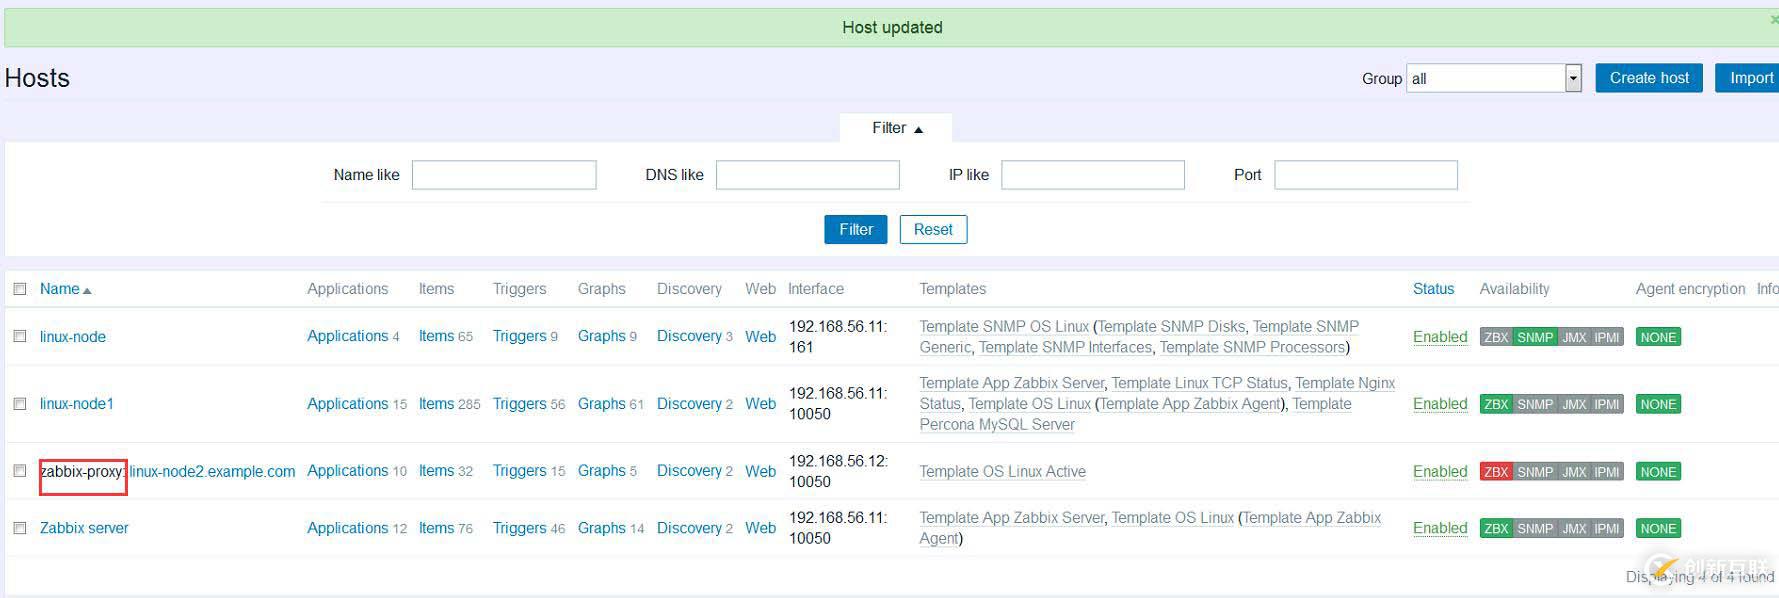The height and width of the screenshot is (598, 1779).
Task: Open the Template SNMP OS Linux link
Action: (x=1004, y=326)
